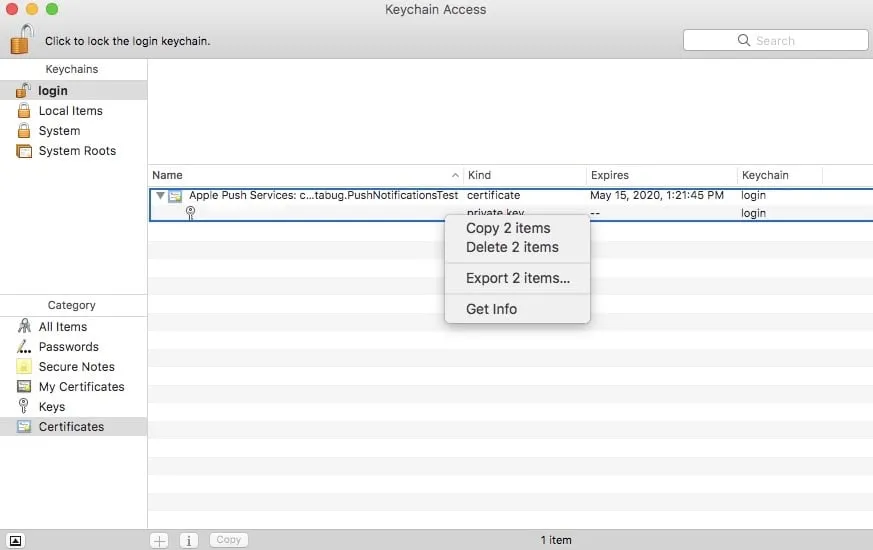Click the 'certificate' kind cell
The width and height of the screenshot is (873, 550).
point(493,195)
